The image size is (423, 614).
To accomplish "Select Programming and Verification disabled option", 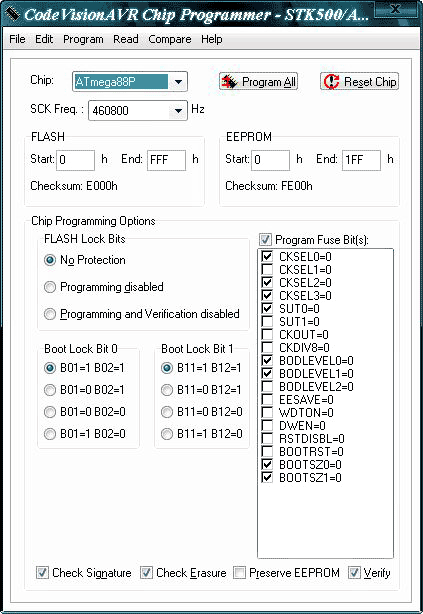I will pos(50,314).
